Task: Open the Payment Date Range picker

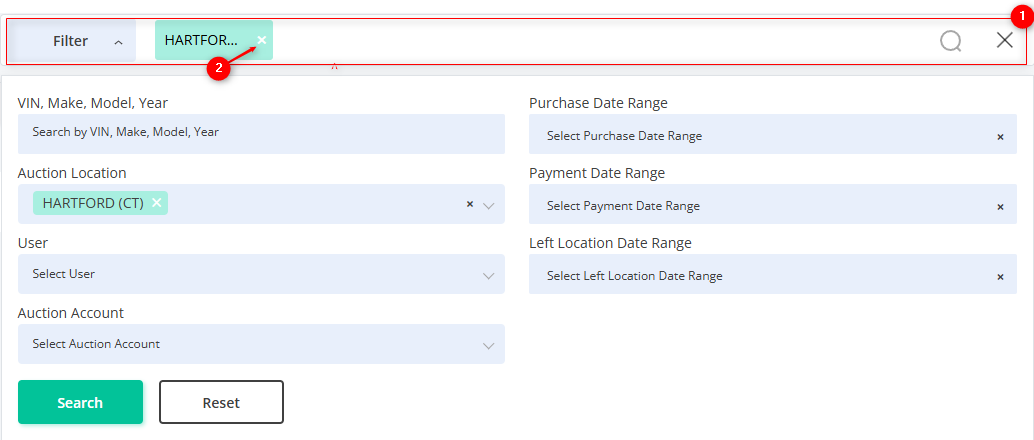Action: point(760,206)
